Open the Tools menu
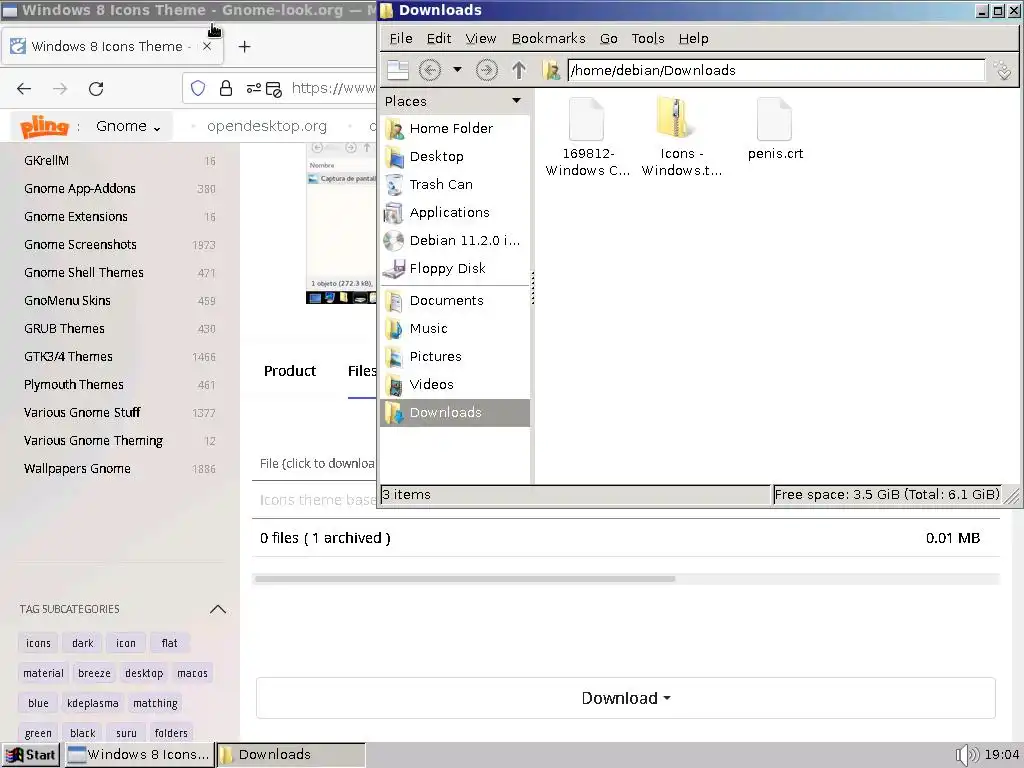The image size is (1024, 768). [x=648, y=39]
